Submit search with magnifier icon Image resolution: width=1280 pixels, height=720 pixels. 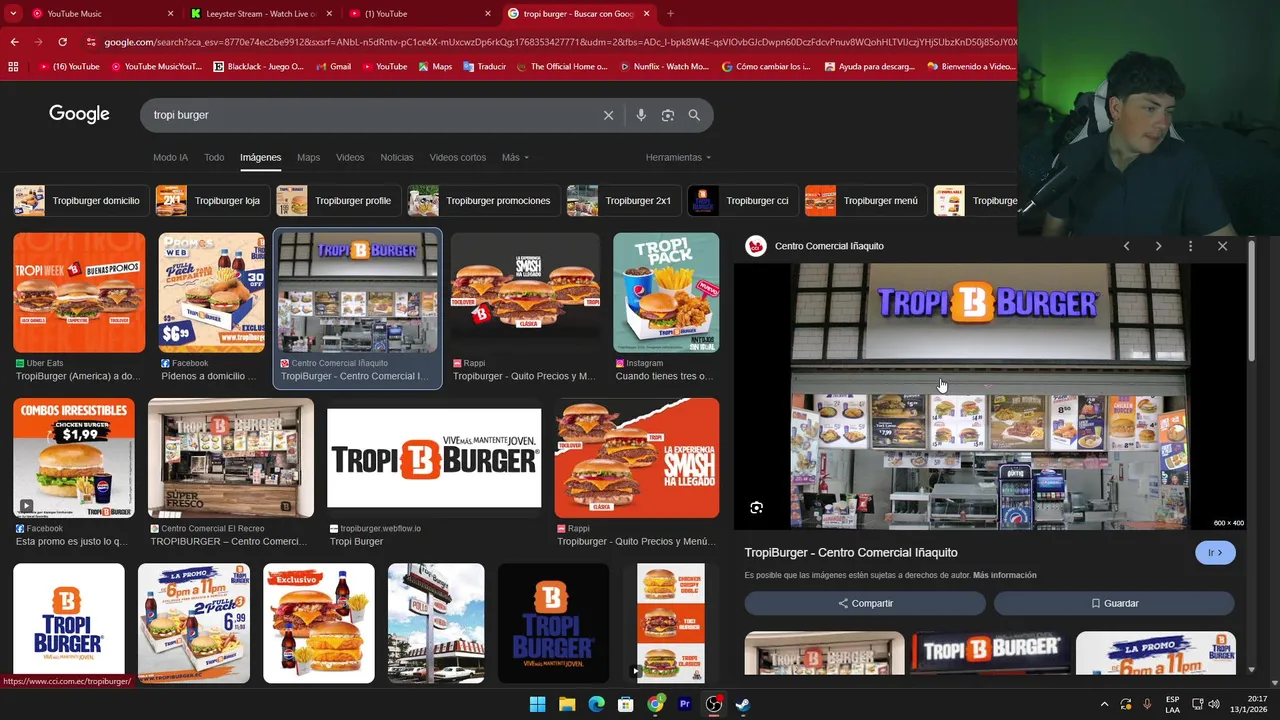pyautogui.click(x=694, y=115)
